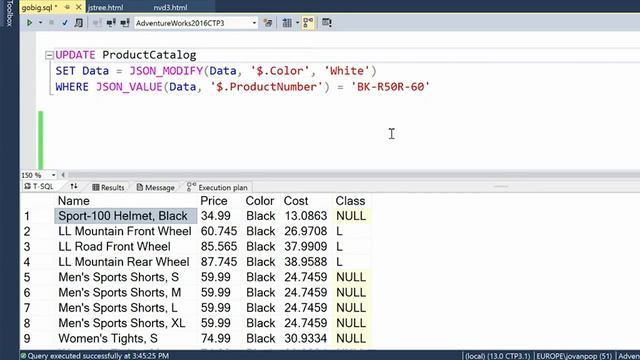
Task: Click the EUROPE\jovanpop (51) status entry
Action: (574, 356)
